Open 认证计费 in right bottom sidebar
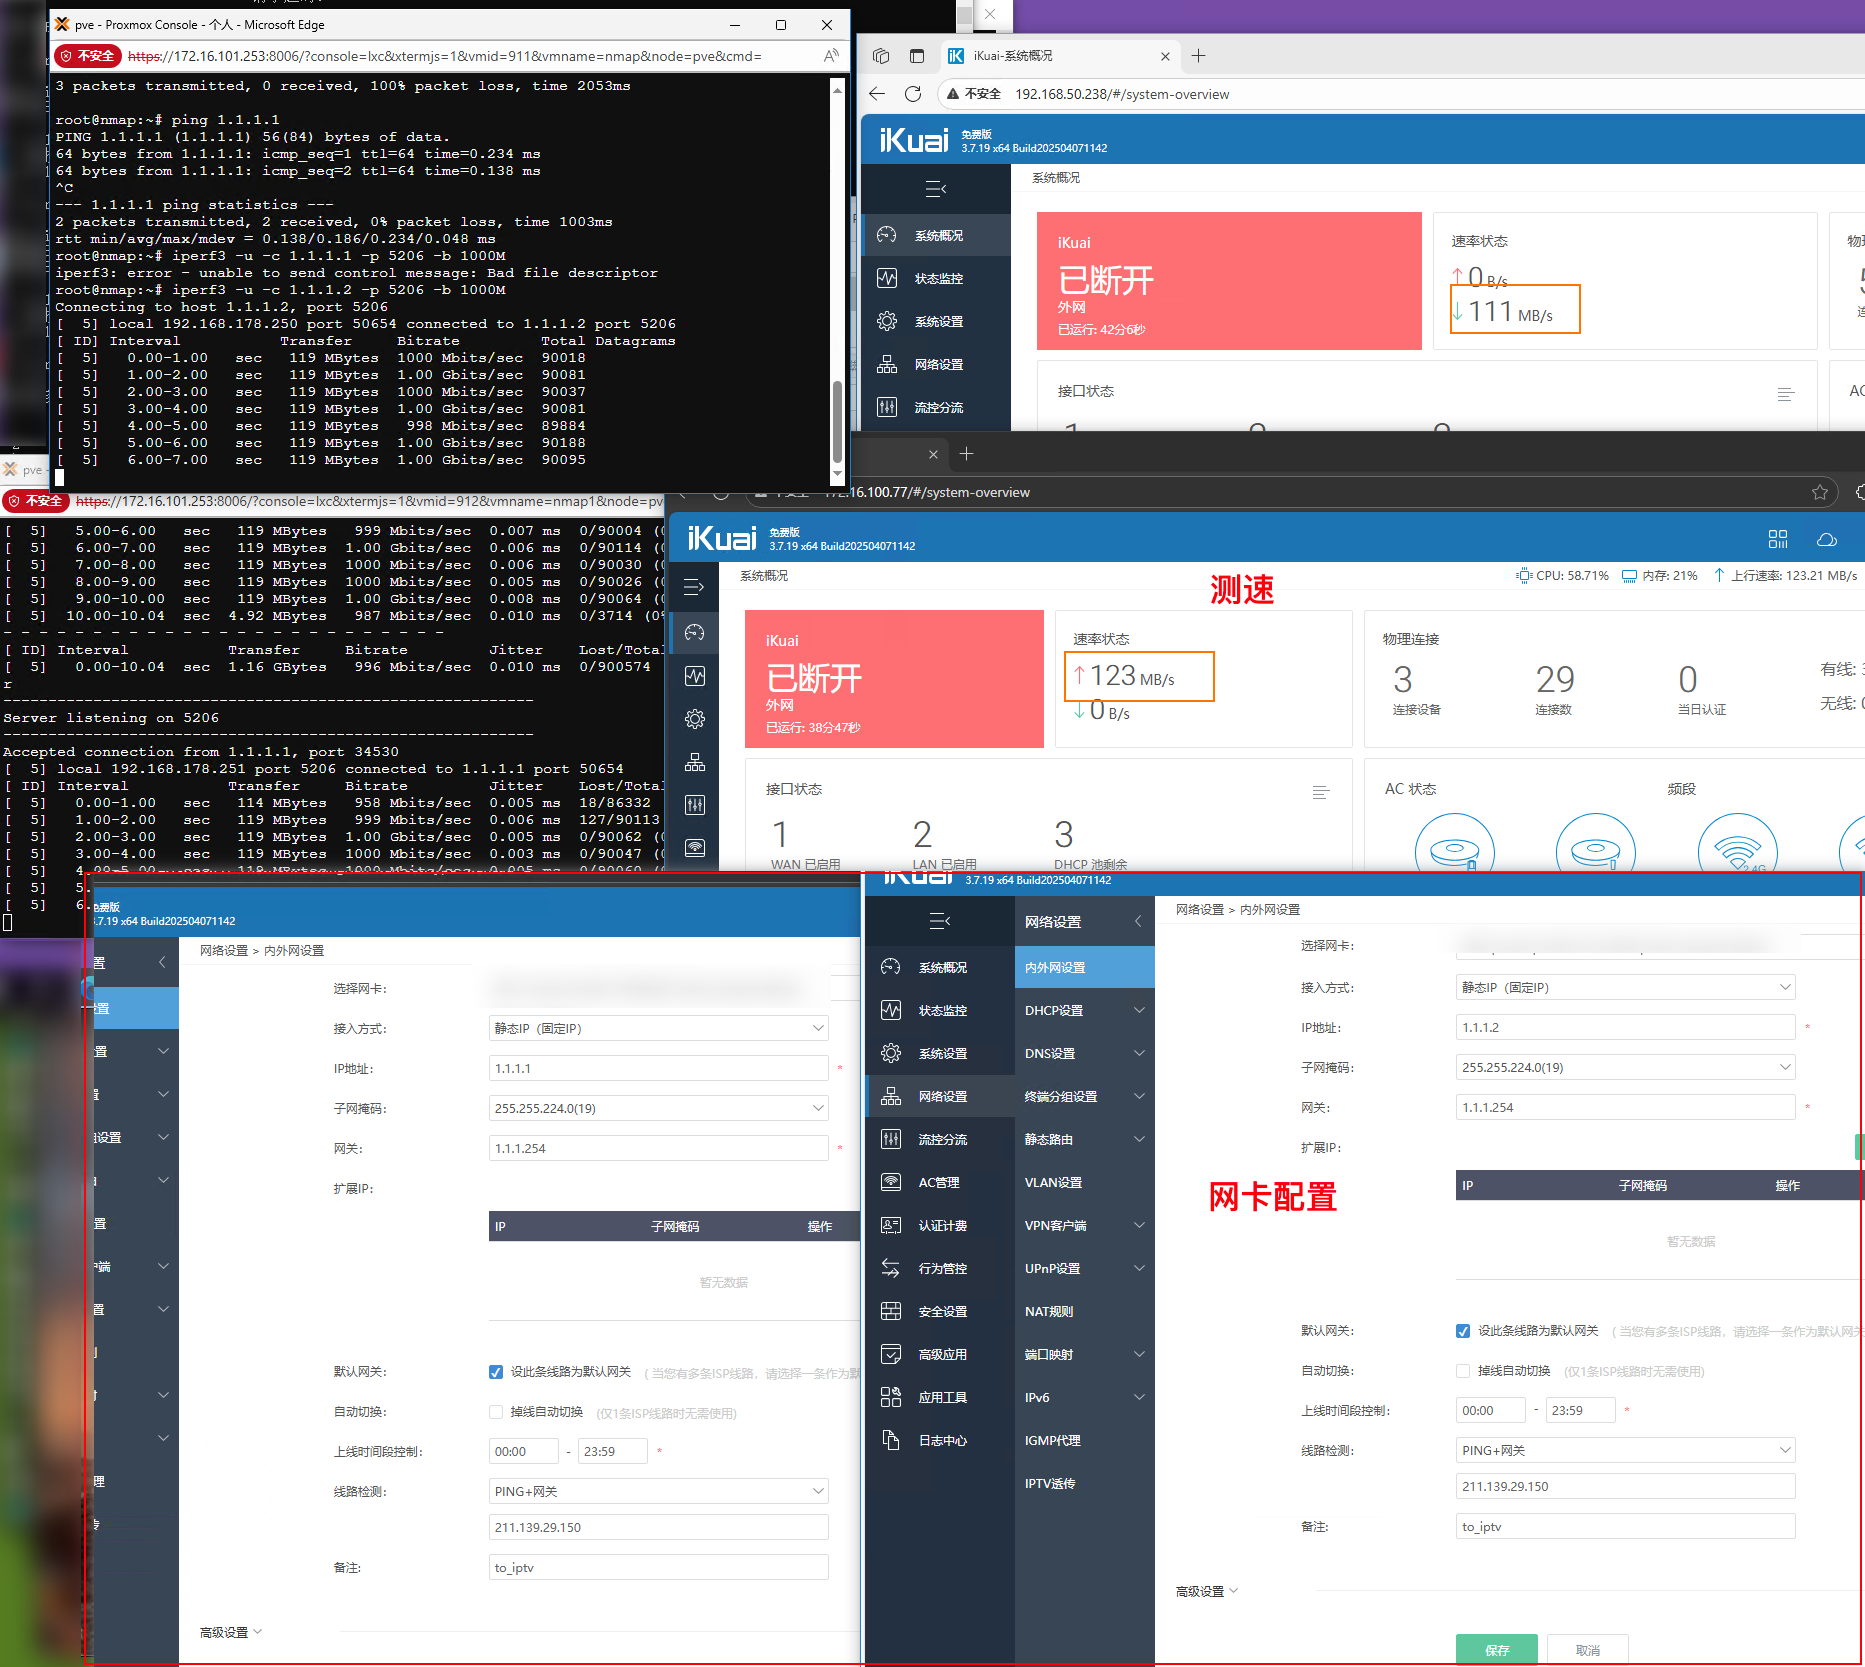Viewport: 1865px width, 1667px height. tap(941, 1225)
